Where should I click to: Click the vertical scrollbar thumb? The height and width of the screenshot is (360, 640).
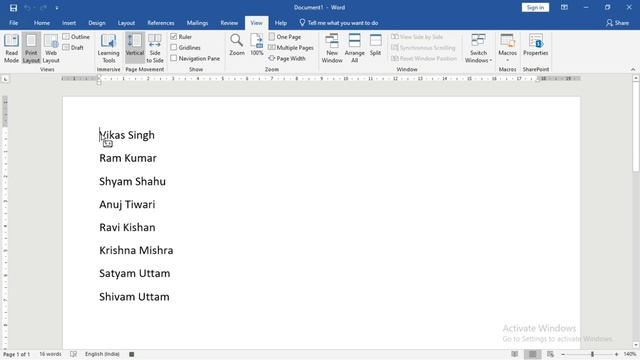coord(636,127)
